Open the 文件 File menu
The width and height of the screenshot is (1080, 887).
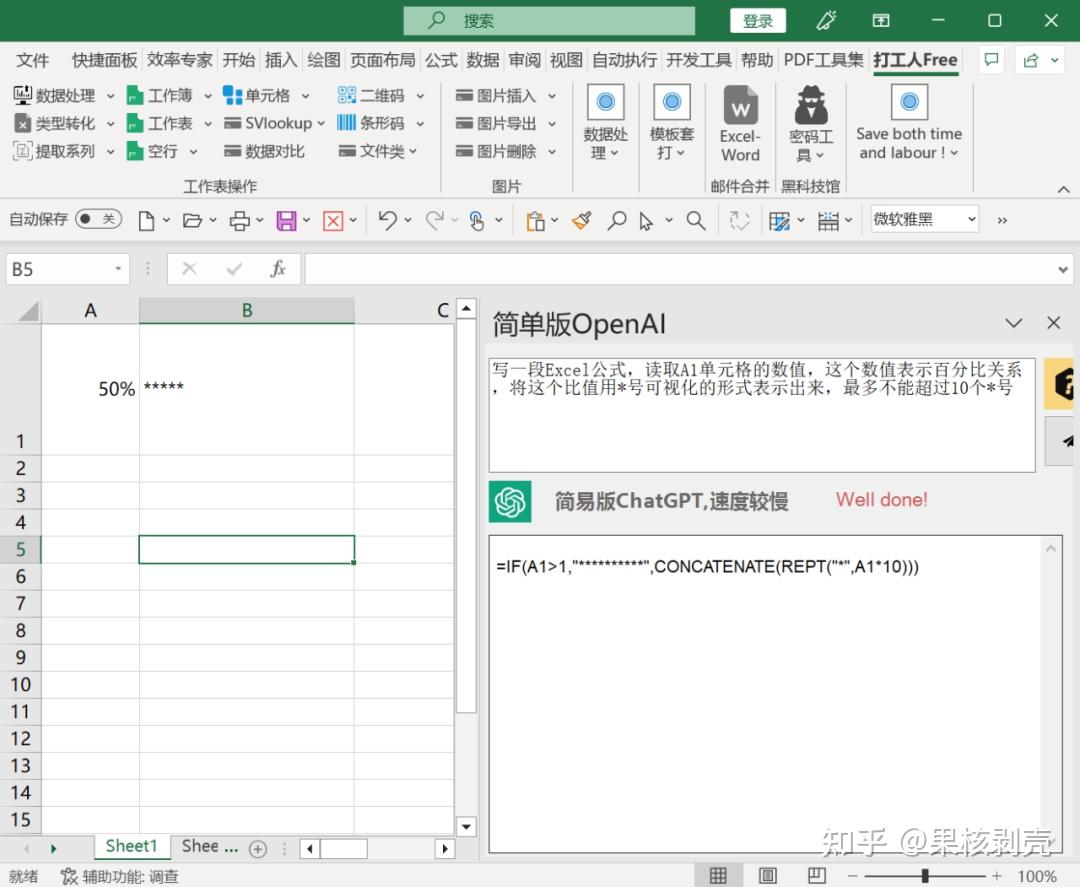click(x=32, y=61)
